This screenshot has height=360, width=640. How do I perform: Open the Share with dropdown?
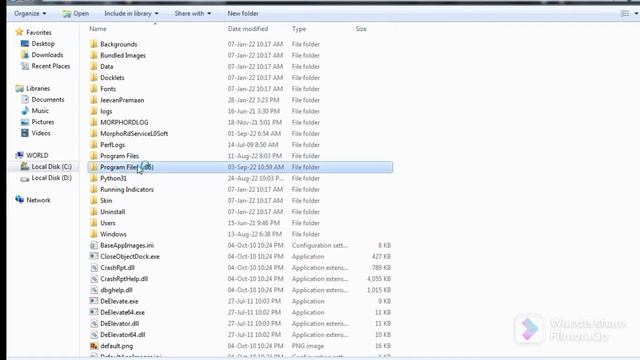[193, 13]
